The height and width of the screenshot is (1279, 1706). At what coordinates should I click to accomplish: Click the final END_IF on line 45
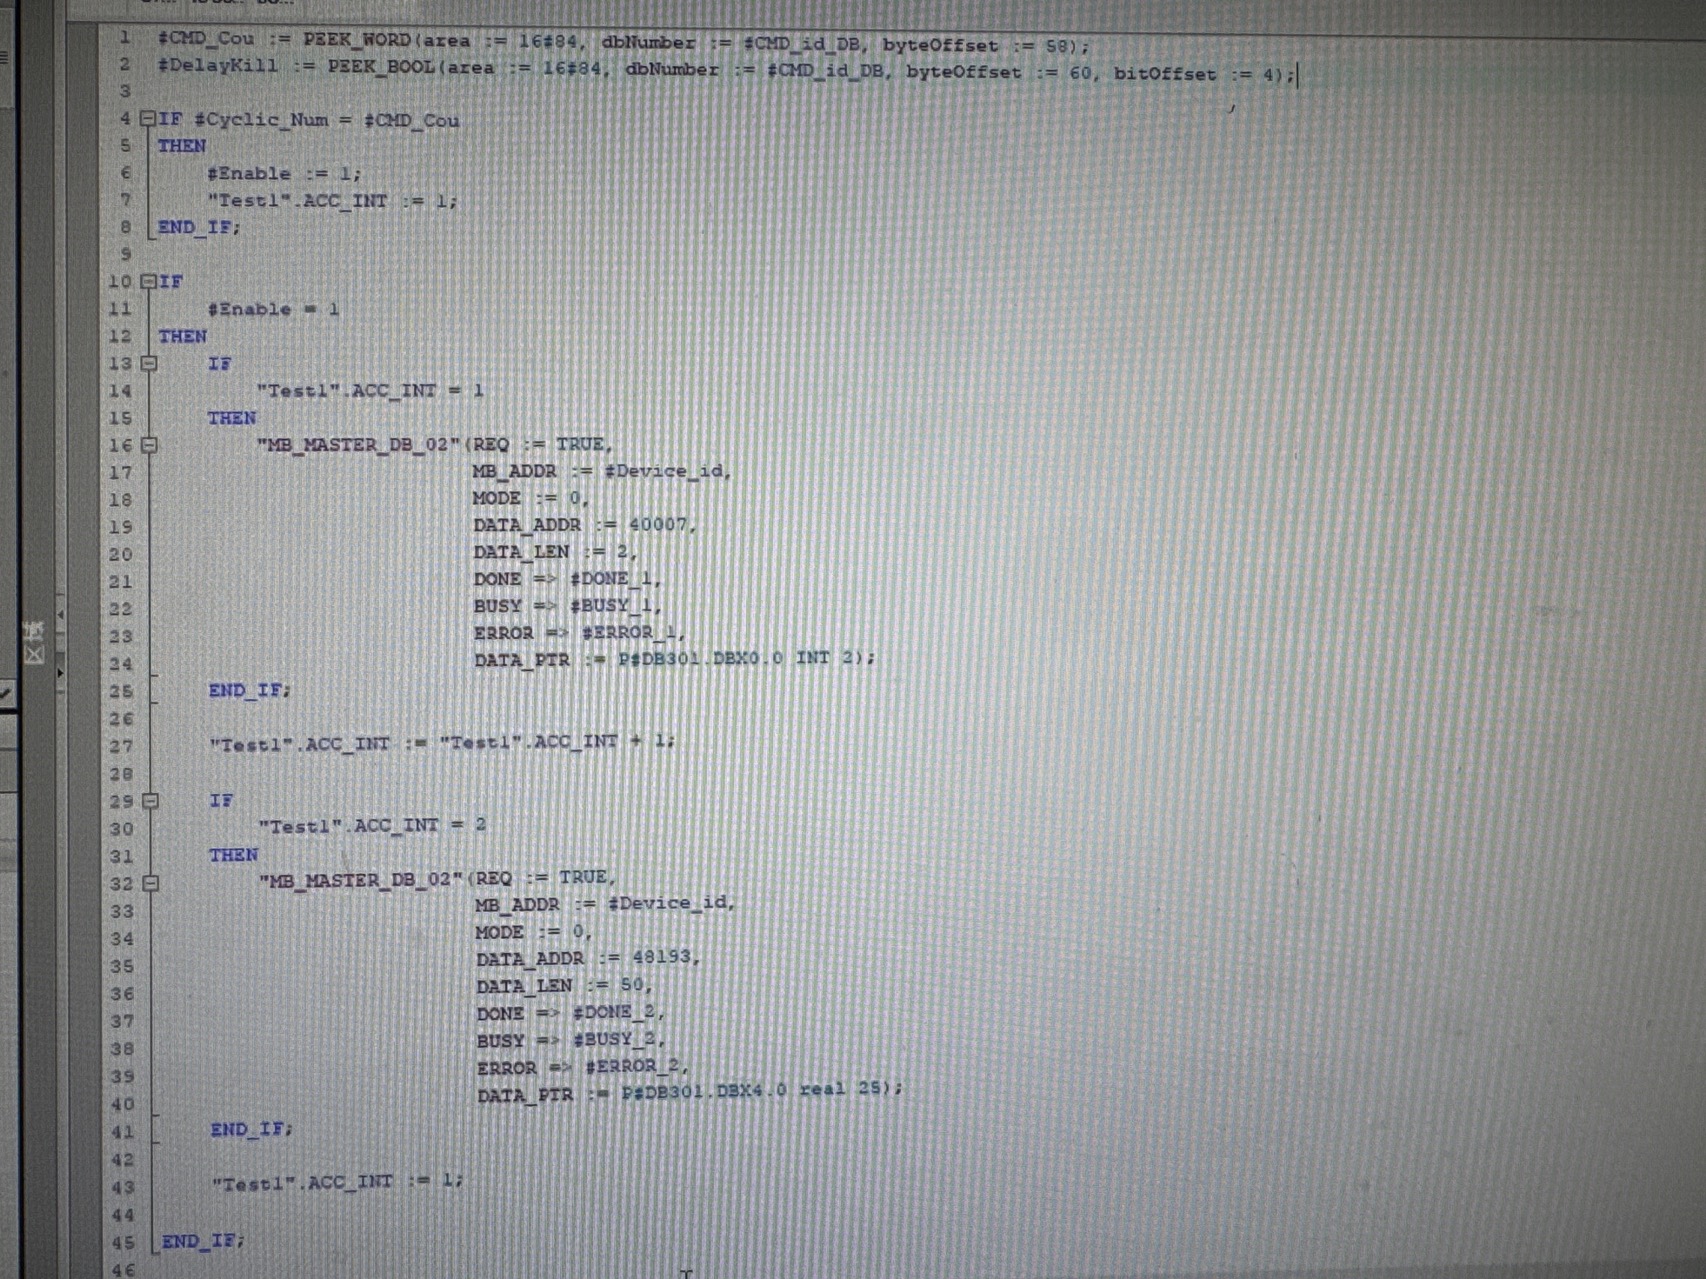pyautogui.click(x=203, y=1242)
